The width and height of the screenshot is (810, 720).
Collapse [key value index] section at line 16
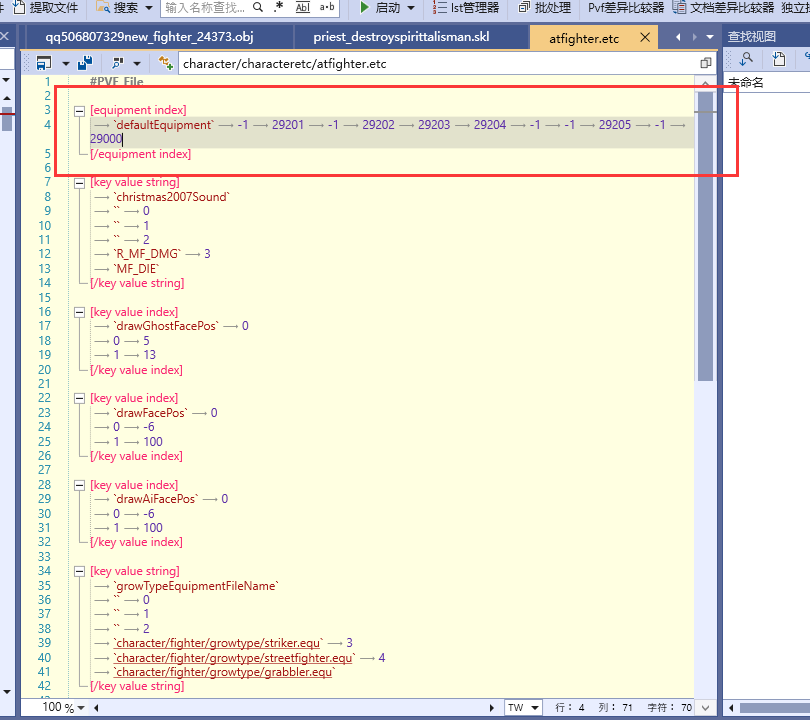(79, 312)
